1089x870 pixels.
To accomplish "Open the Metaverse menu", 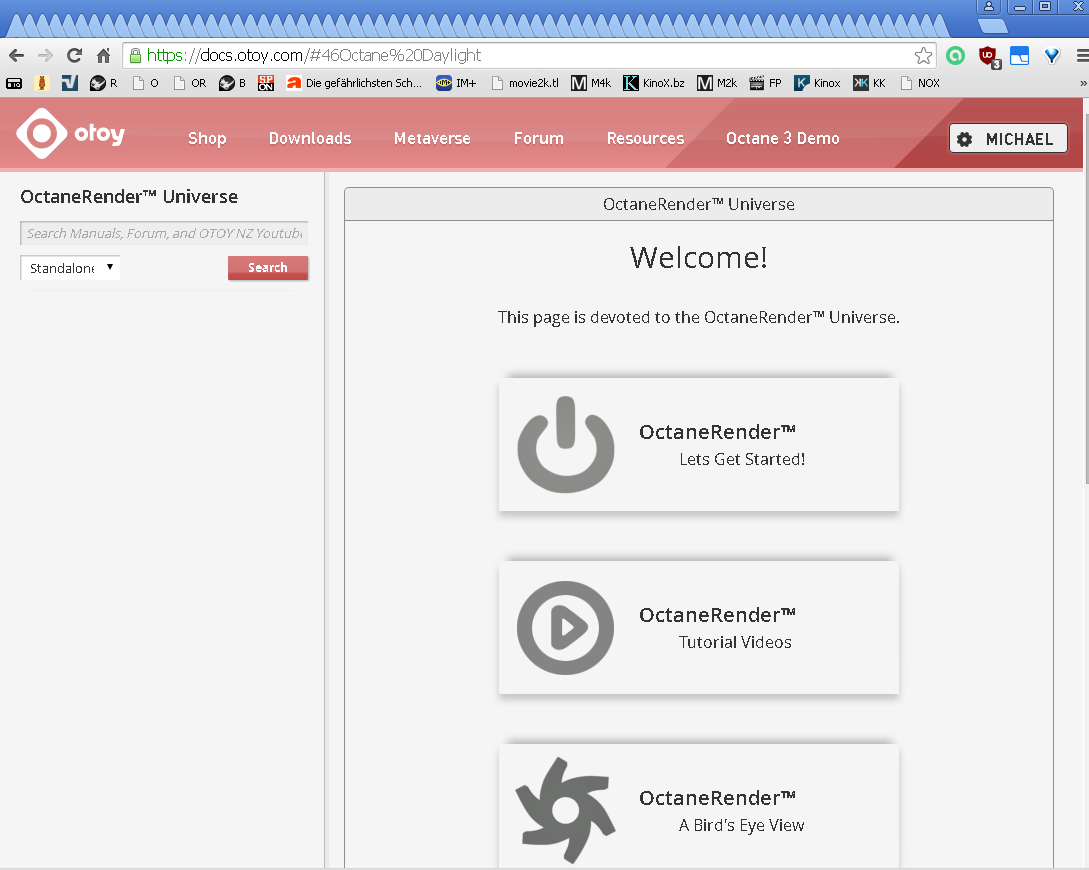I will 432,138.
